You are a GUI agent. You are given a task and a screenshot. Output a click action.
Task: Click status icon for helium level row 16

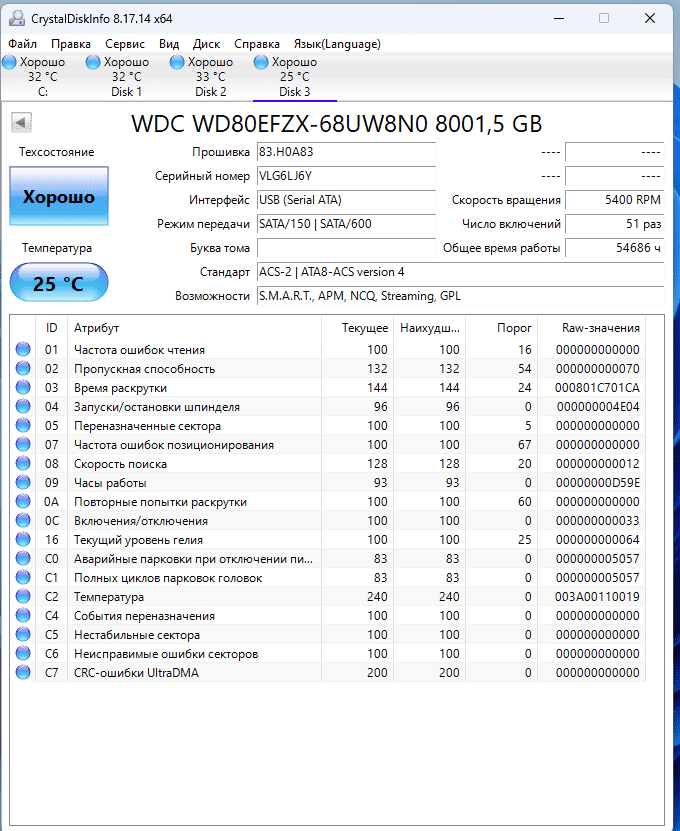pos(23,540)
